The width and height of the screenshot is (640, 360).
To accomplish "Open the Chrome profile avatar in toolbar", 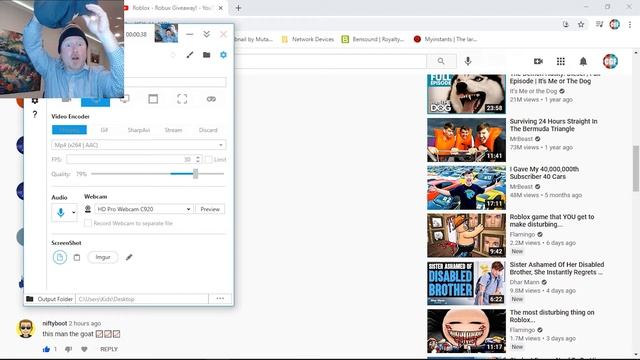I will (x=614, y=24).
